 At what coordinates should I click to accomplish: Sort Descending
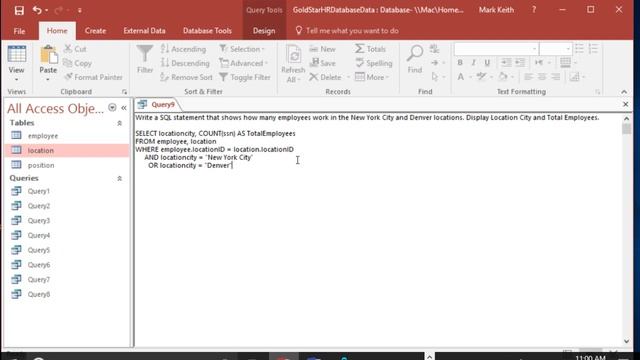(x=185, y=63)
